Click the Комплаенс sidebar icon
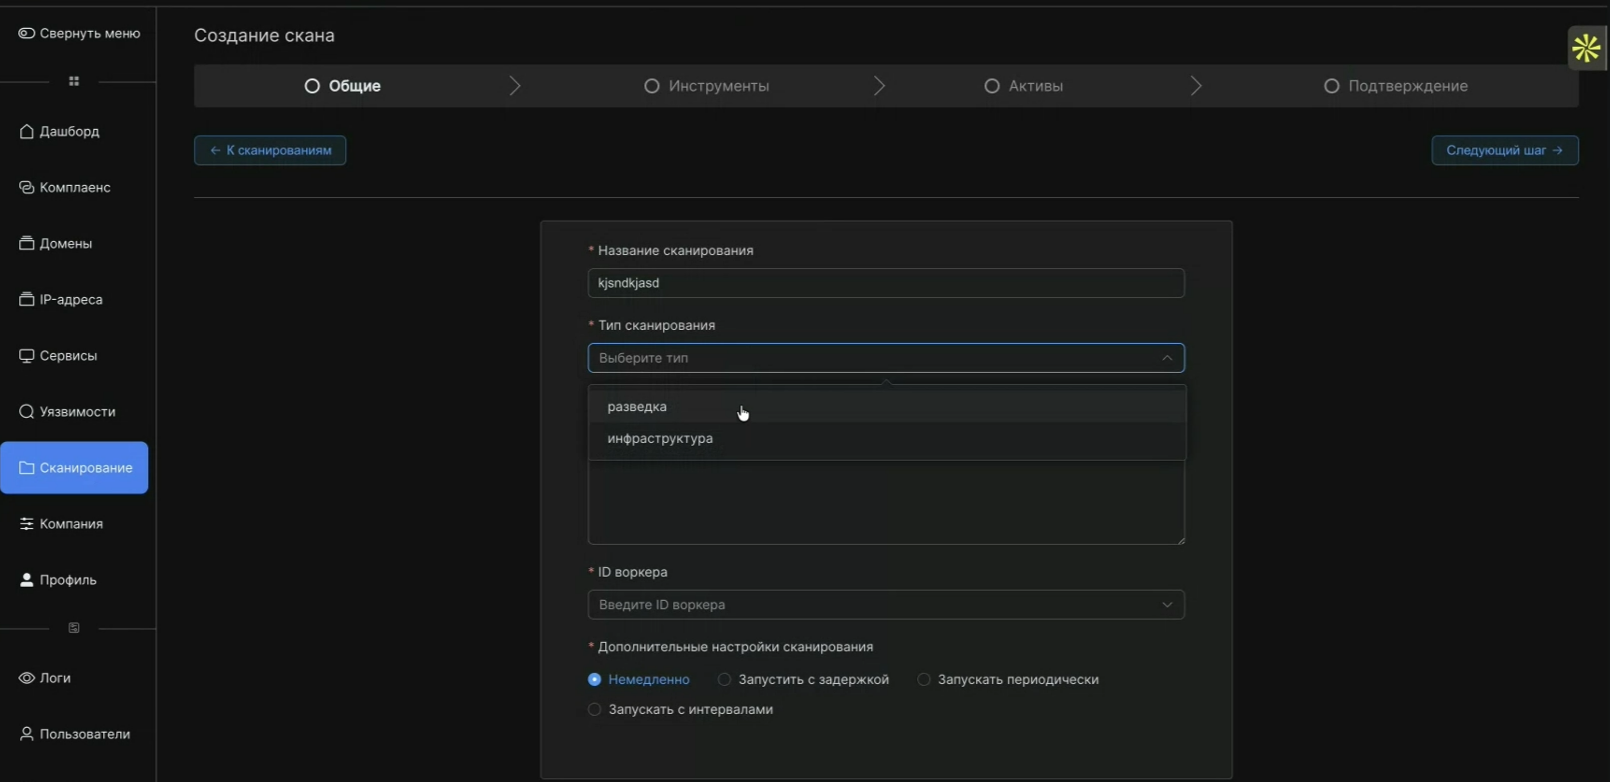1610x782 pixels. (27, 188)
